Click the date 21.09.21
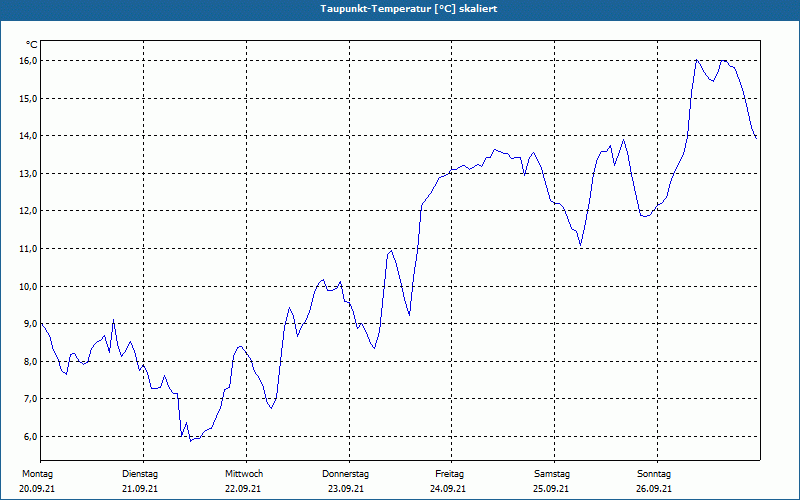Image resolution: width=800 pixels, height=500 pixels. coord(140,489)
